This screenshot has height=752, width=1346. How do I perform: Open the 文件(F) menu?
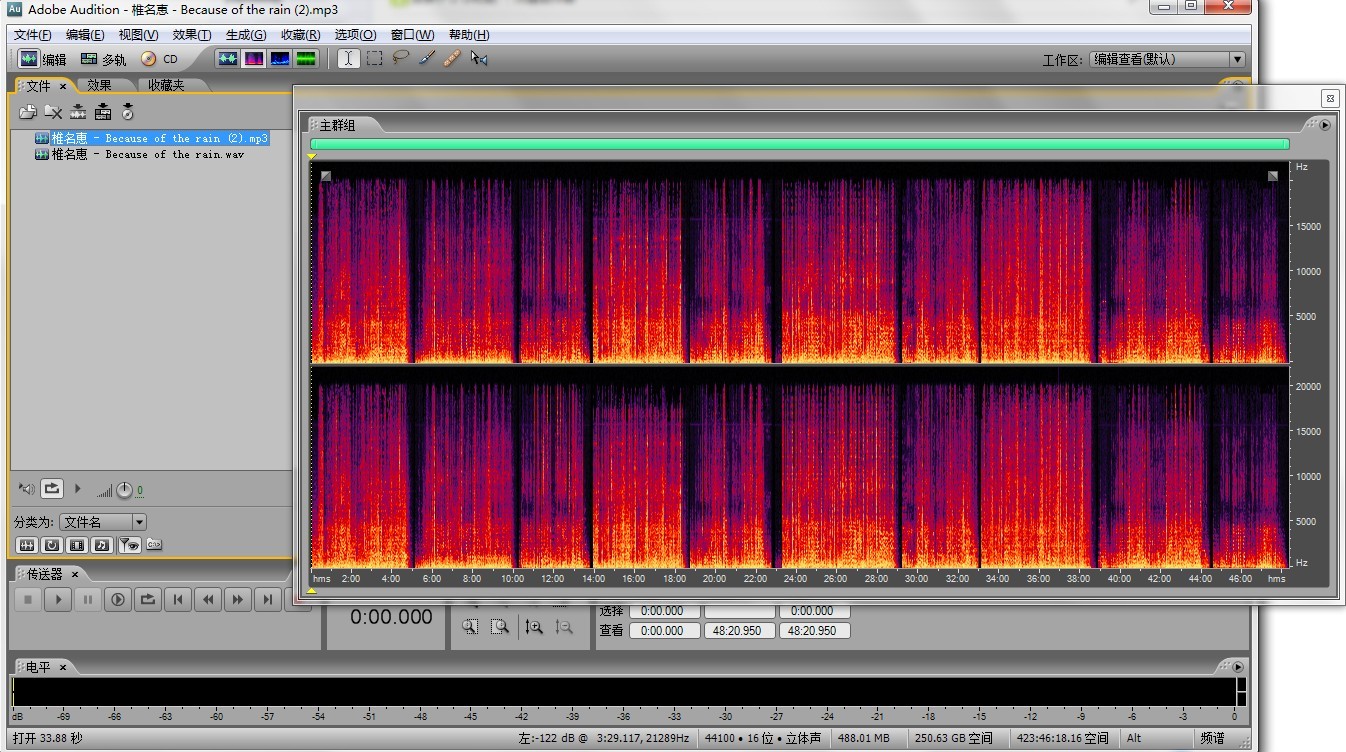(x=33, y=35)
